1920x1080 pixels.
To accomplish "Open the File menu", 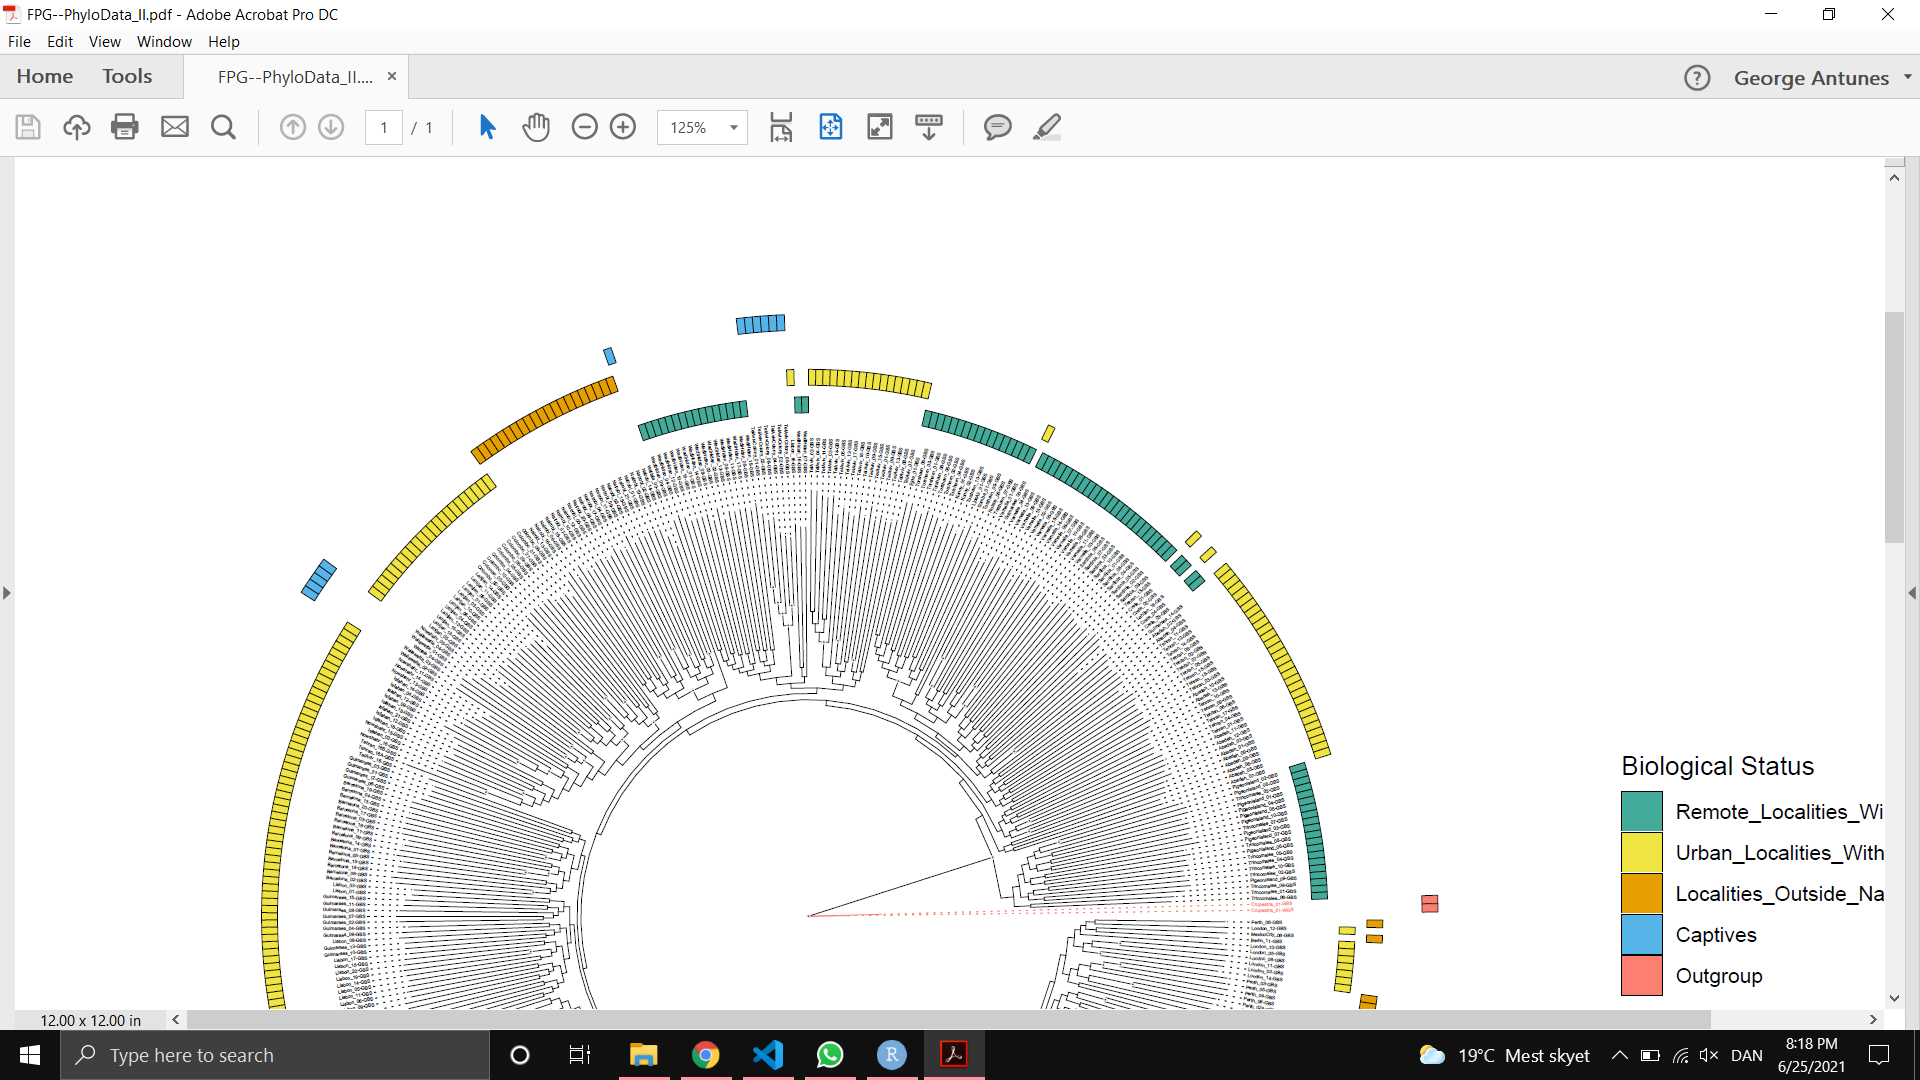I will coord(19,41).
